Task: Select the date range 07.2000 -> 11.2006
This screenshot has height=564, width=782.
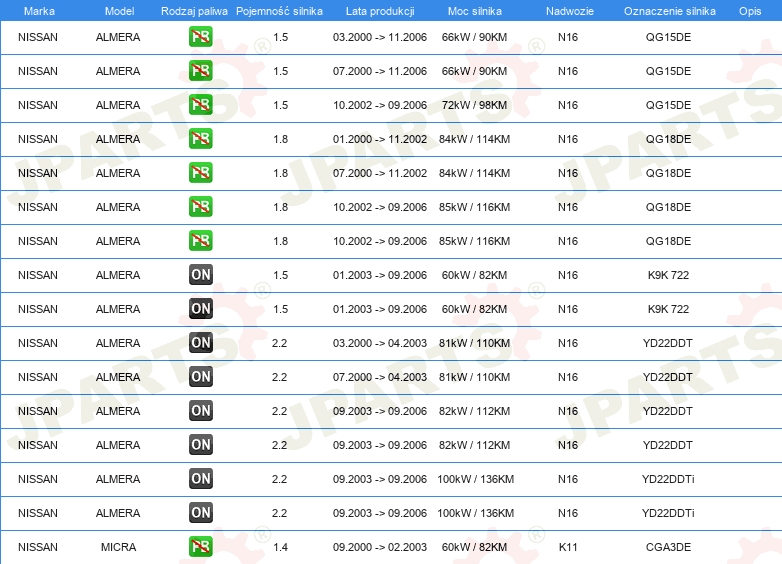Action: click(380, 71)
